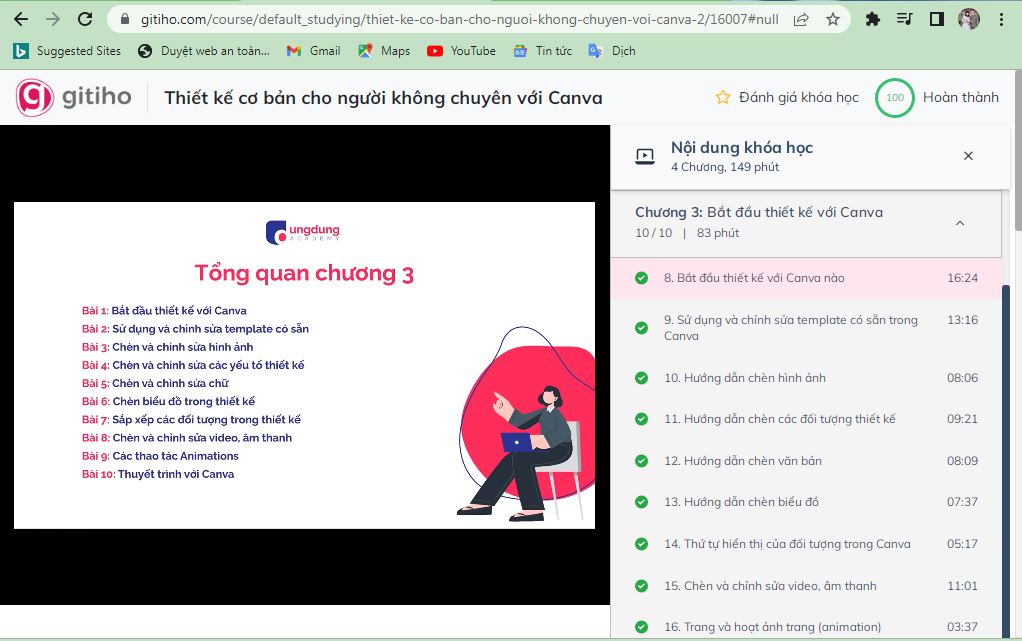The width and height of the screenshot is (1022, 641).
Task: Open lesson 8 Bắt đầu thiết kế với Canva nào
Action: coord(806,278)
